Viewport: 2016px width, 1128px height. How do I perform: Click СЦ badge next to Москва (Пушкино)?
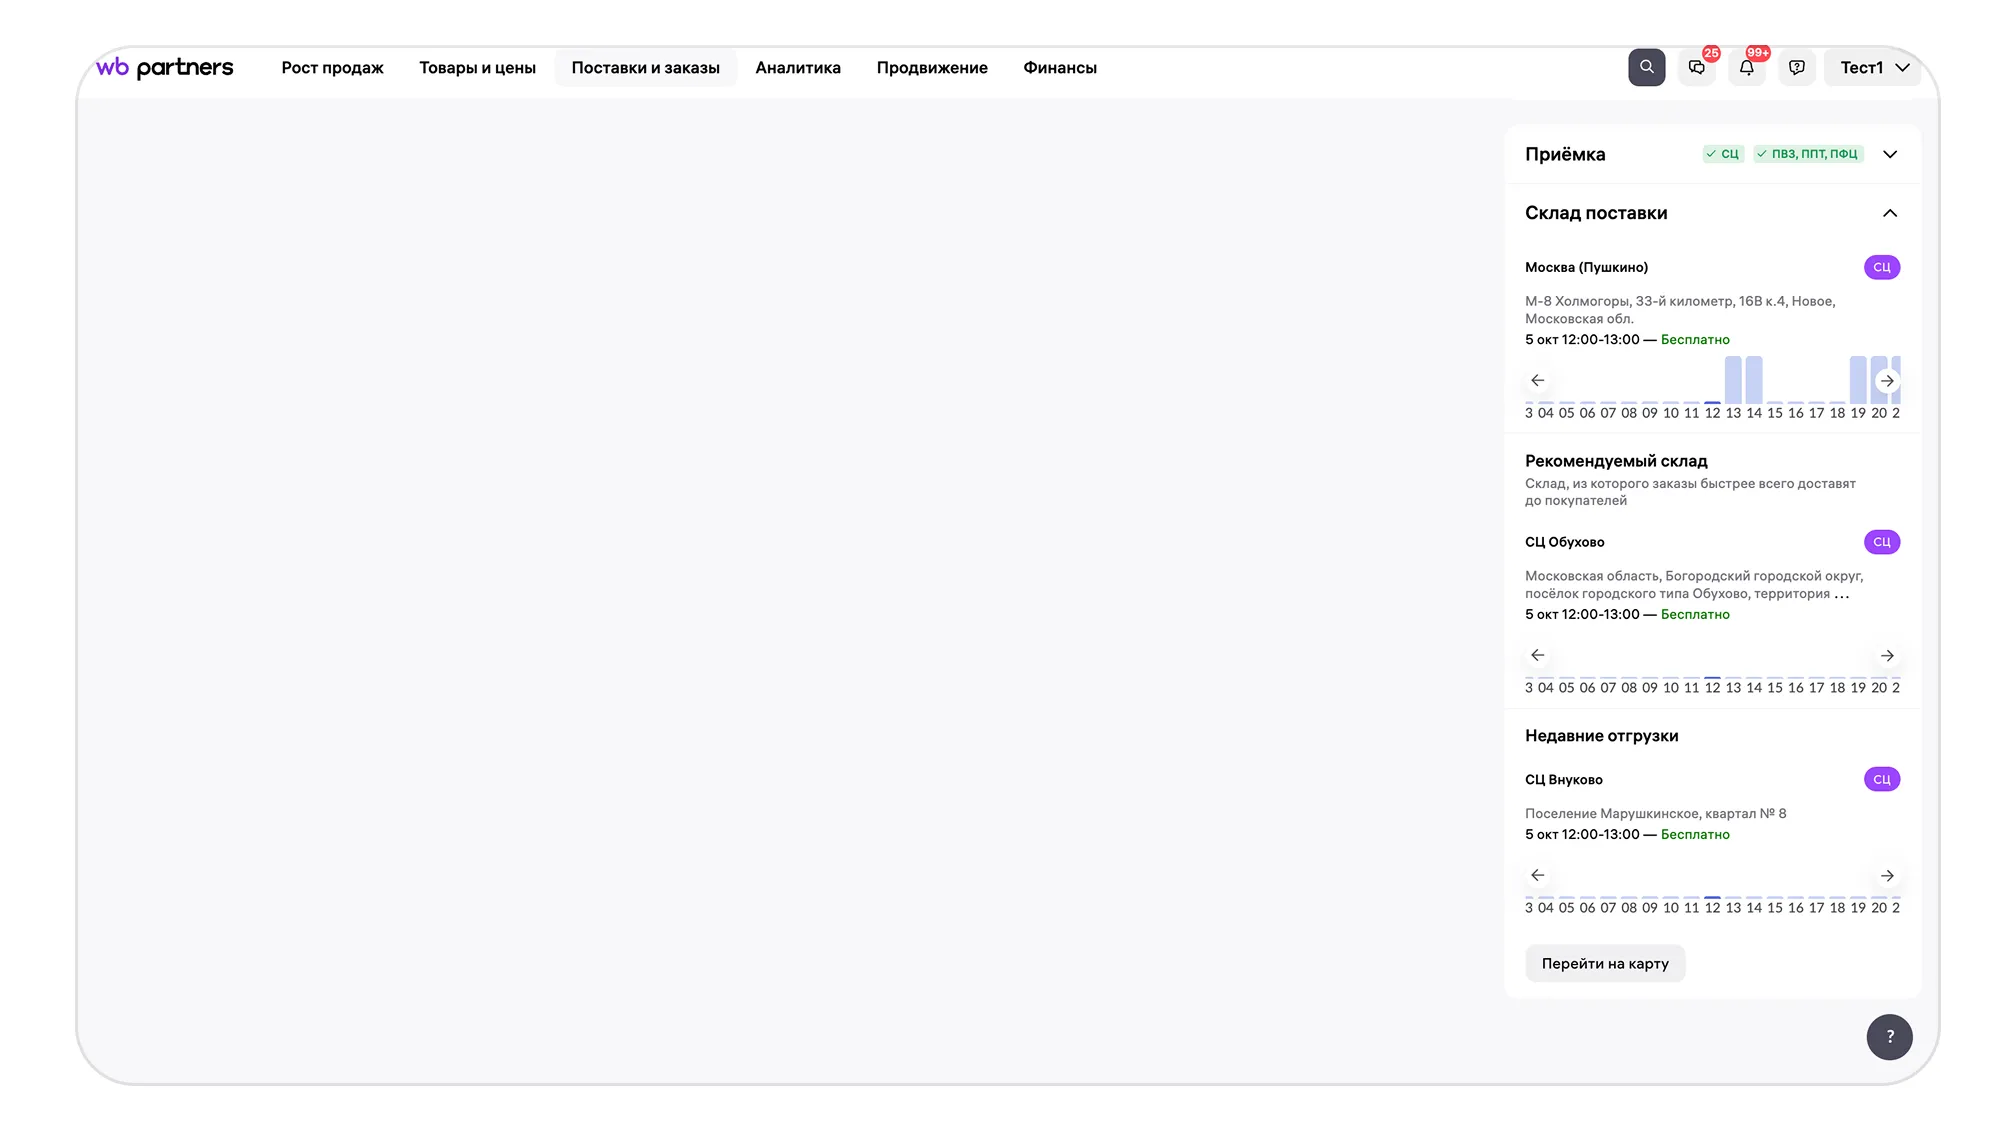coord(1882,267)
